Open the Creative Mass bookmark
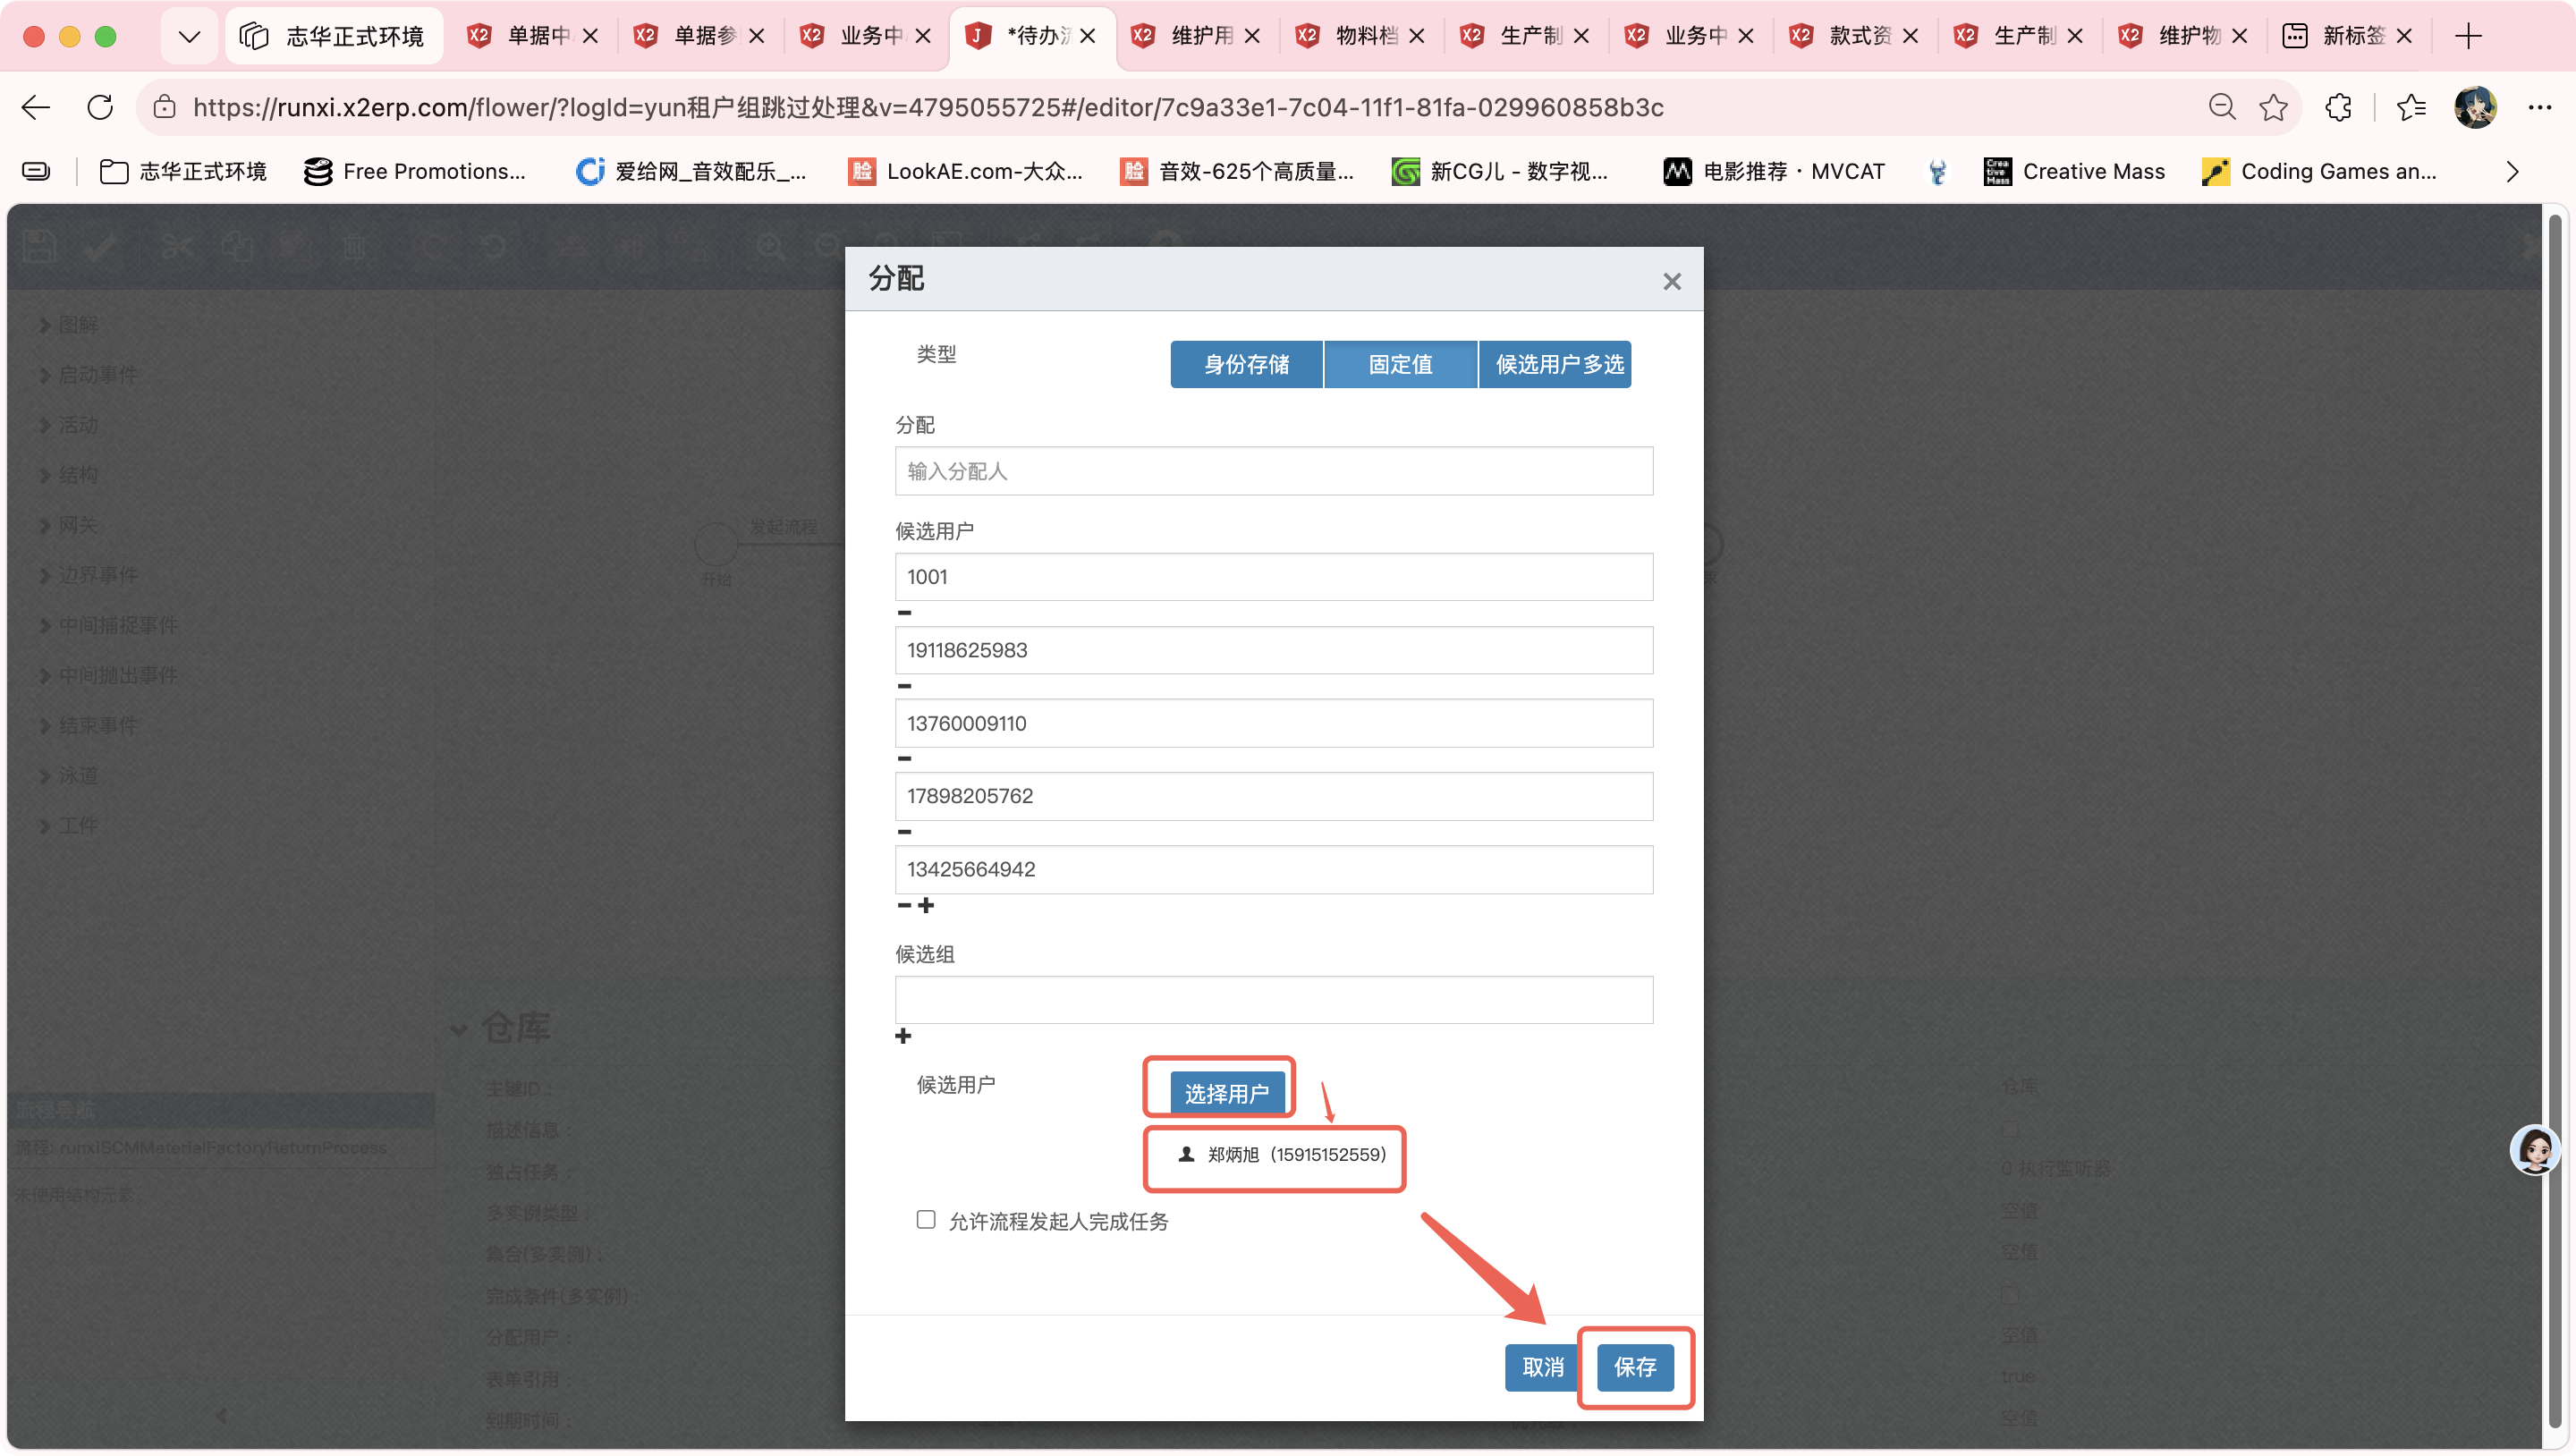The width and height of the screenshot is (2576, 1456). [x=2074, y=172]
